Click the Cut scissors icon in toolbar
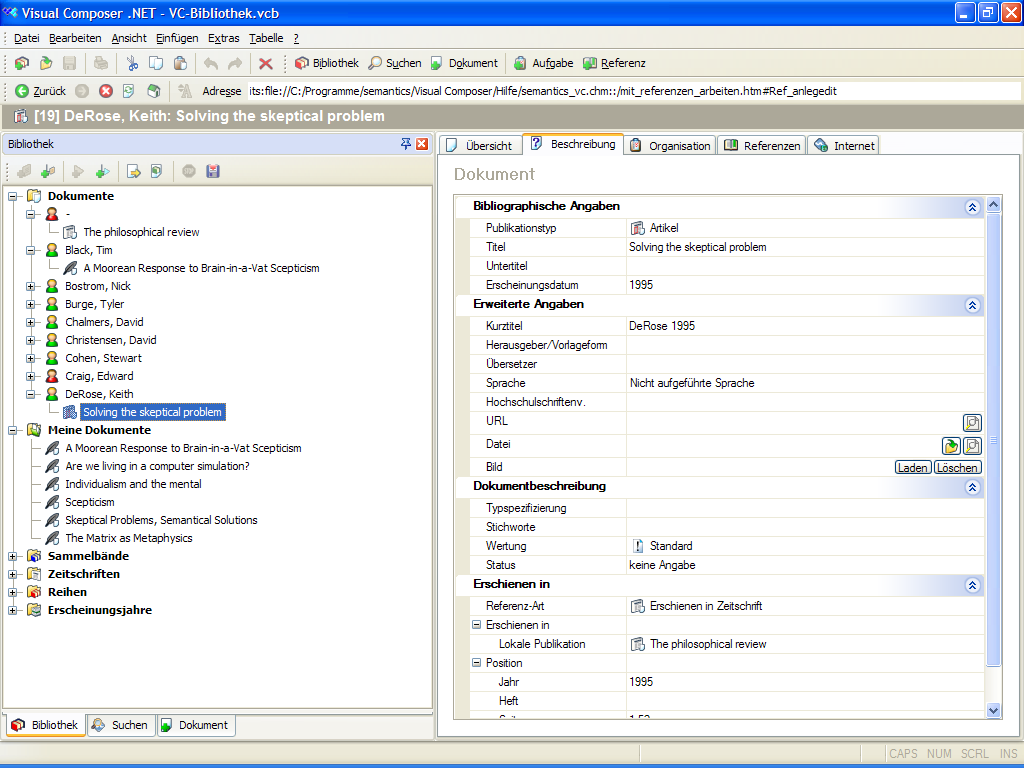Screen dimensions: 1024x768 point(132,63)
